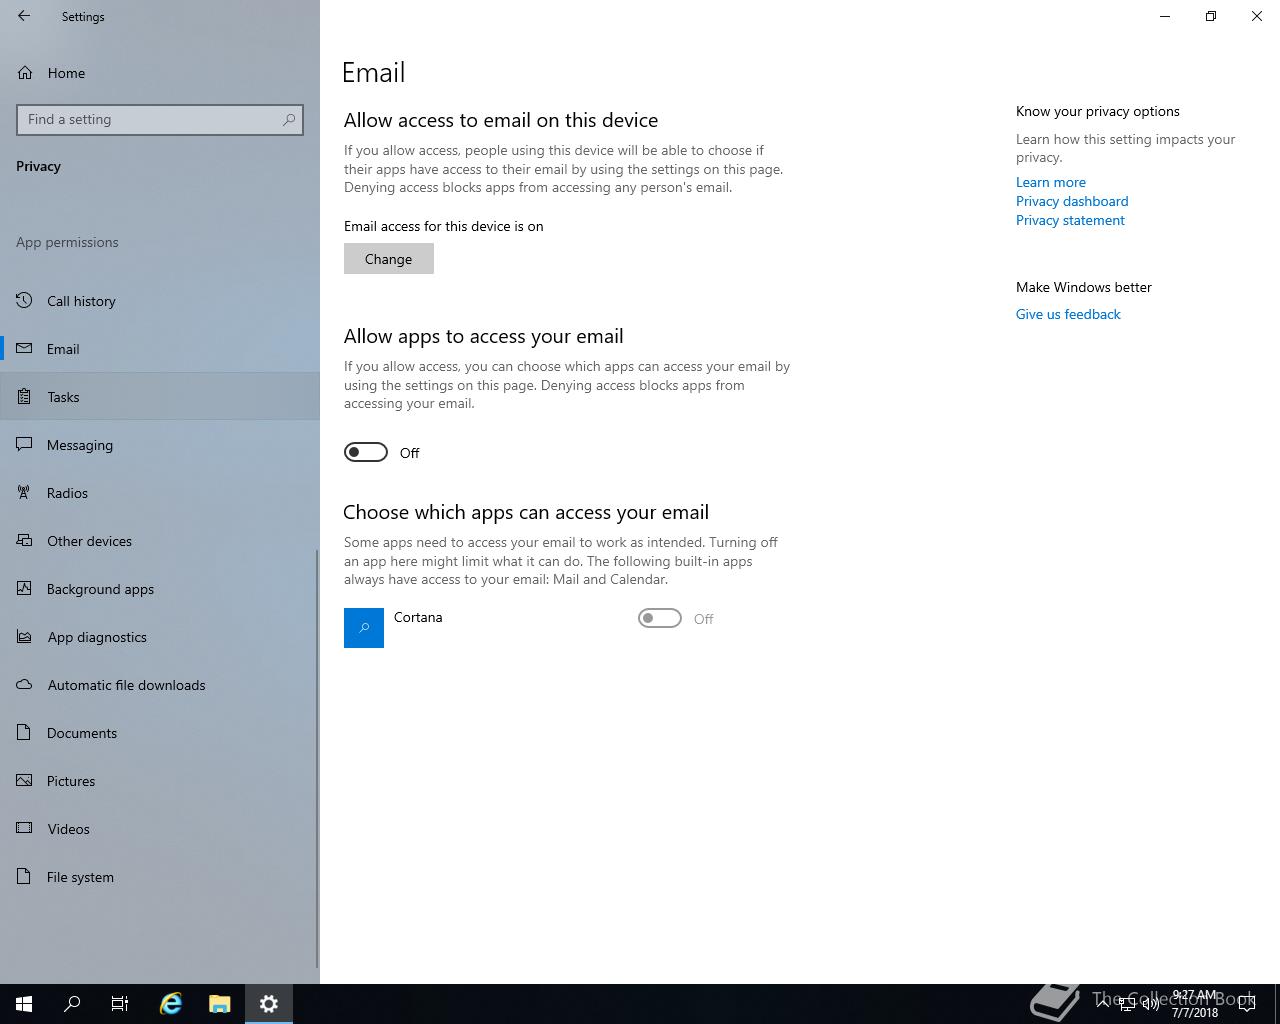Click the App permissions label
The height and width of the screenshot is (1024, 1280).
[x=67, y=242]
